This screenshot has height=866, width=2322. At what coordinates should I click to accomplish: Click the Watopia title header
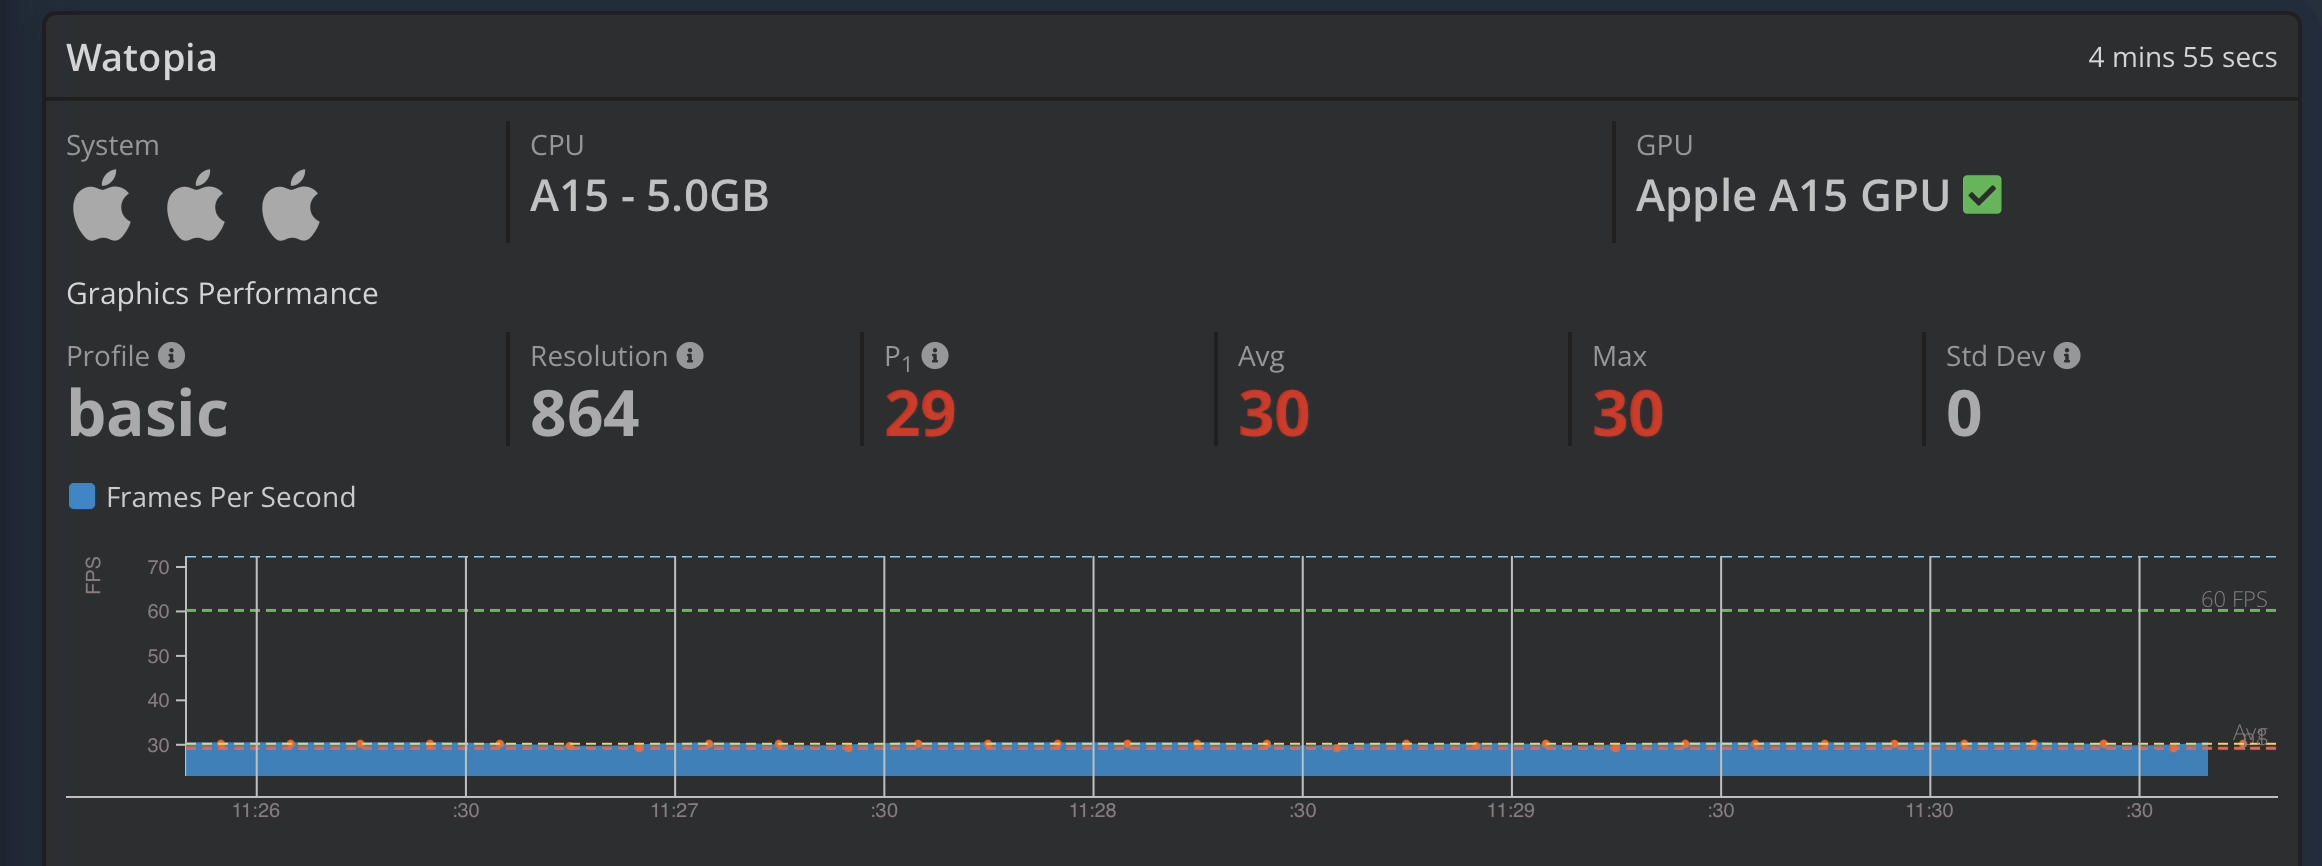click(141, 58)
